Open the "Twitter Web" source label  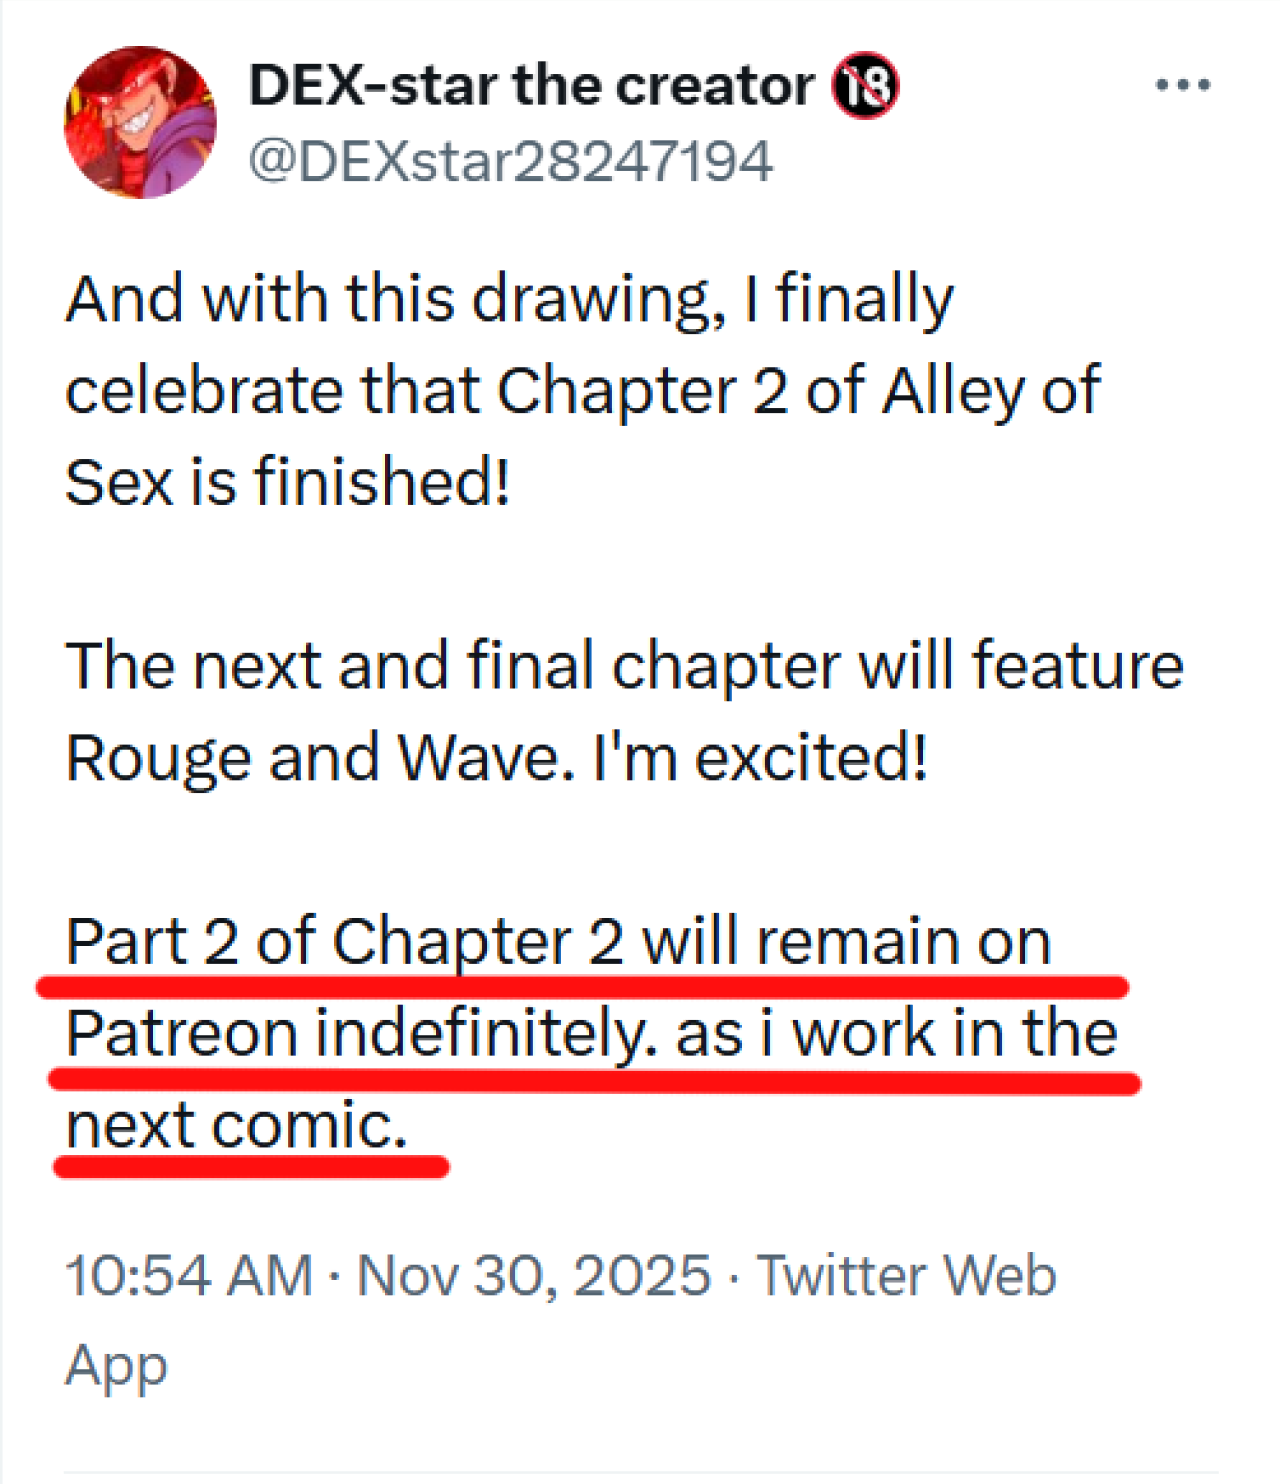tap(906, 1276)
